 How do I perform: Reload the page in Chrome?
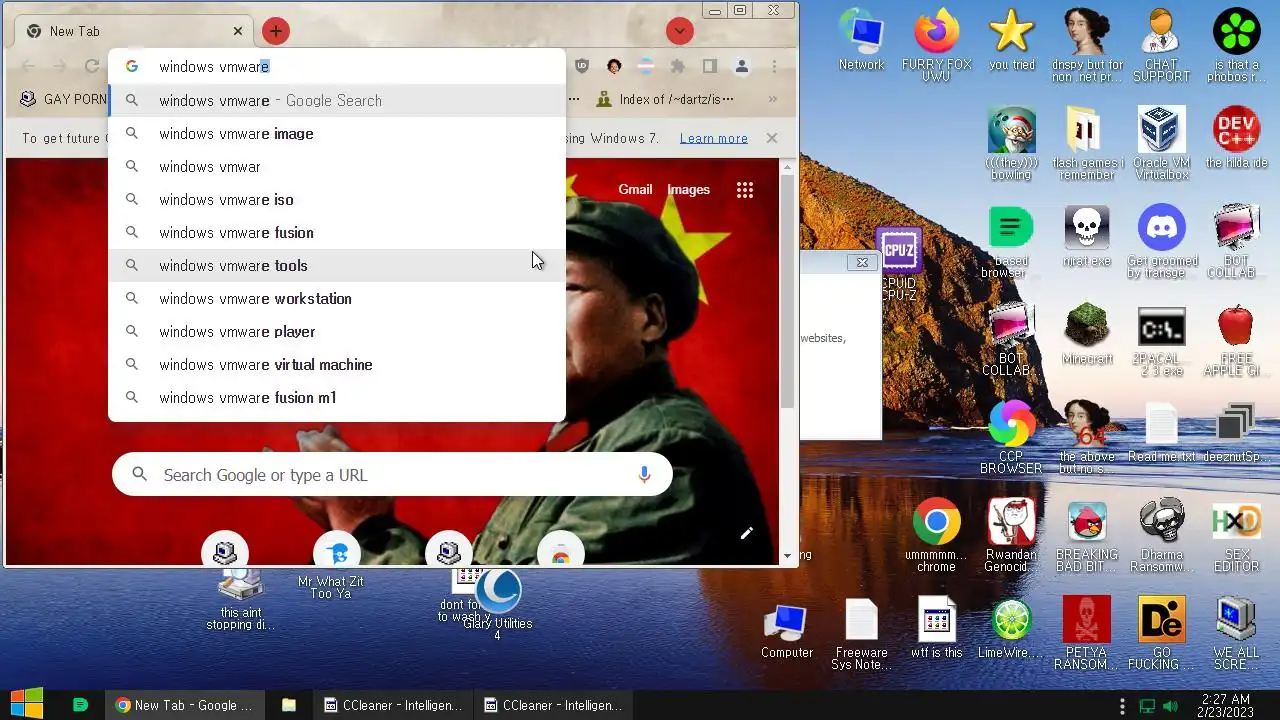[92, 66]
